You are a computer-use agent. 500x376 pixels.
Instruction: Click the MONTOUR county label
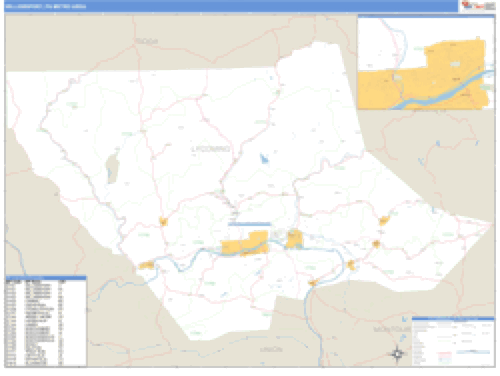[x=392, y=329]
